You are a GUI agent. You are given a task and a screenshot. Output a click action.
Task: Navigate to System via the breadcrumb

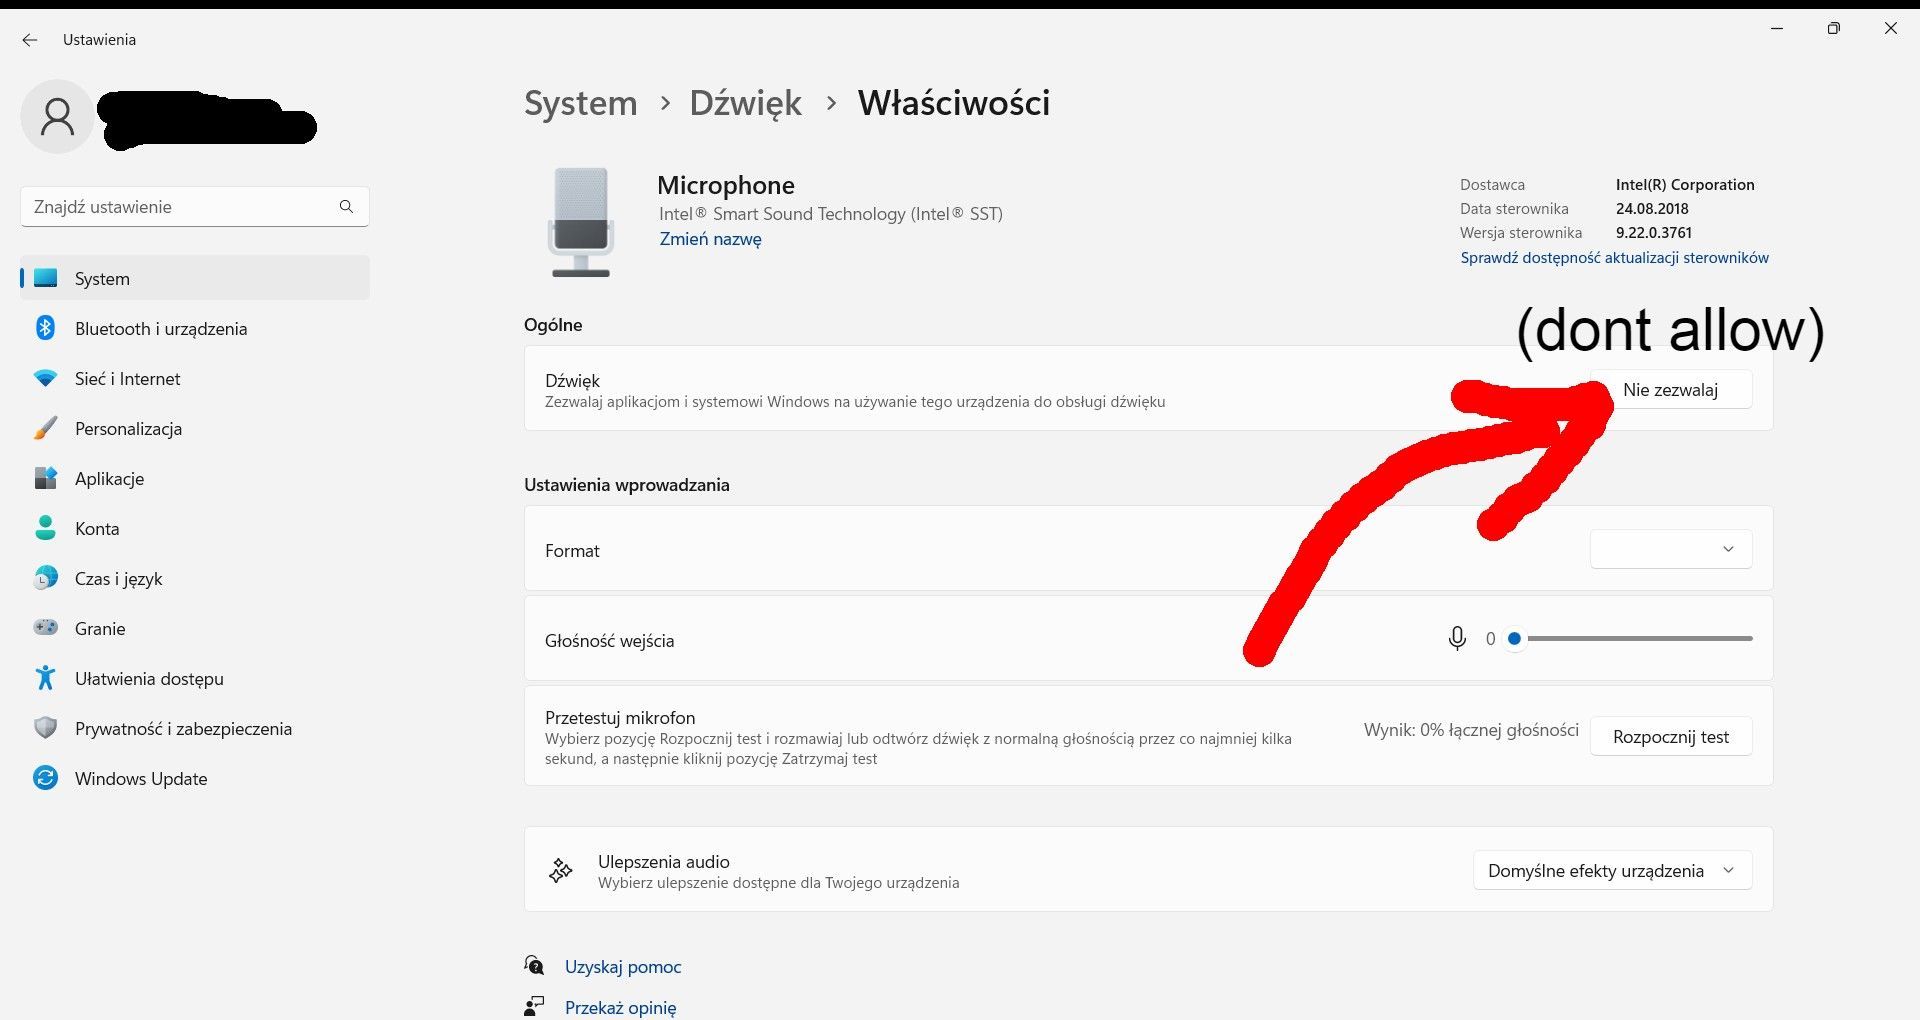coord(580,102)
